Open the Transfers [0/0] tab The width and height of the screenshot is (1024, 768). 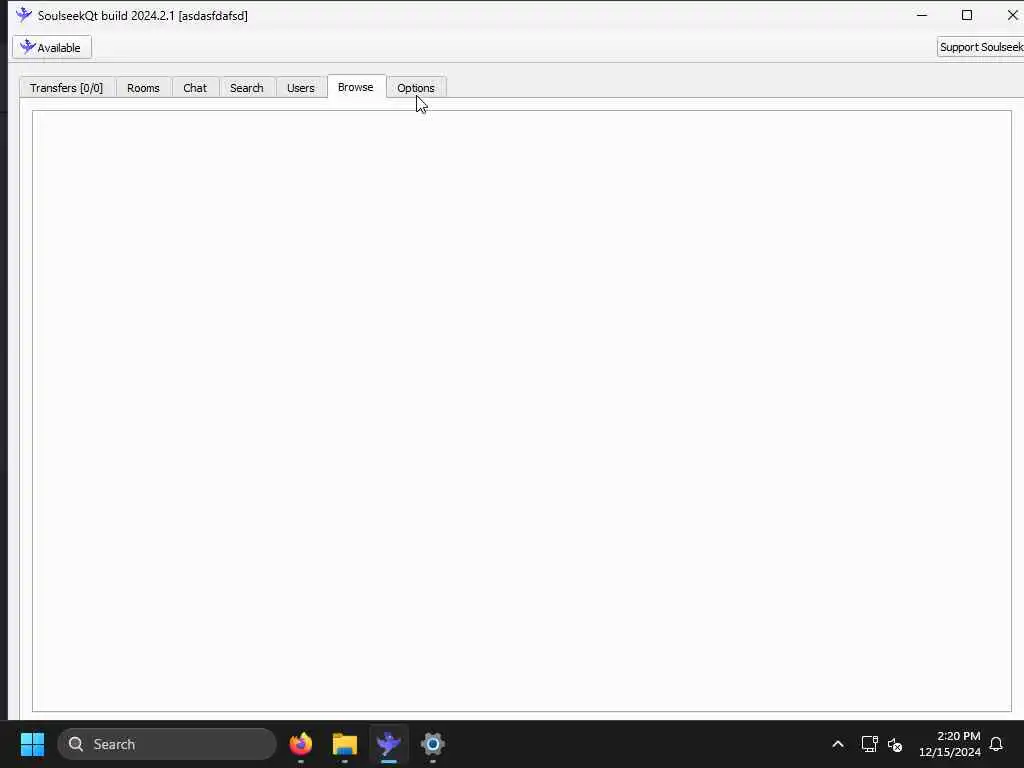pyautogui.click(x=67, y=88)
